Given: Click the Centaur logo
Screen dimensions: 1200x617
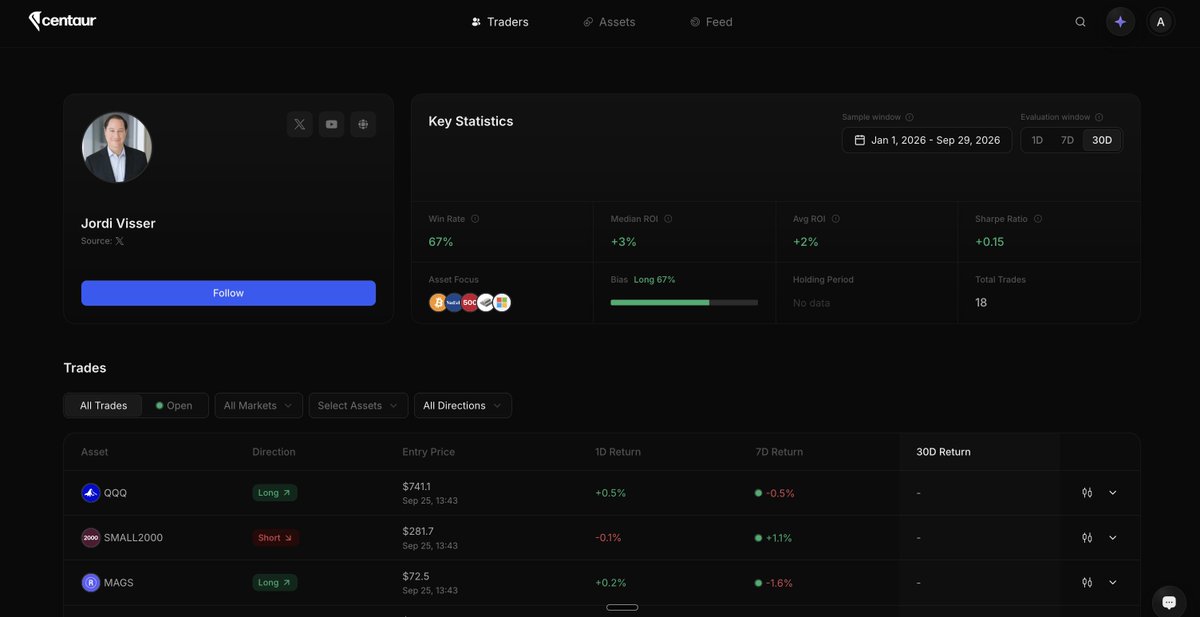Looking at the screenshot, I should pos(62,21).
